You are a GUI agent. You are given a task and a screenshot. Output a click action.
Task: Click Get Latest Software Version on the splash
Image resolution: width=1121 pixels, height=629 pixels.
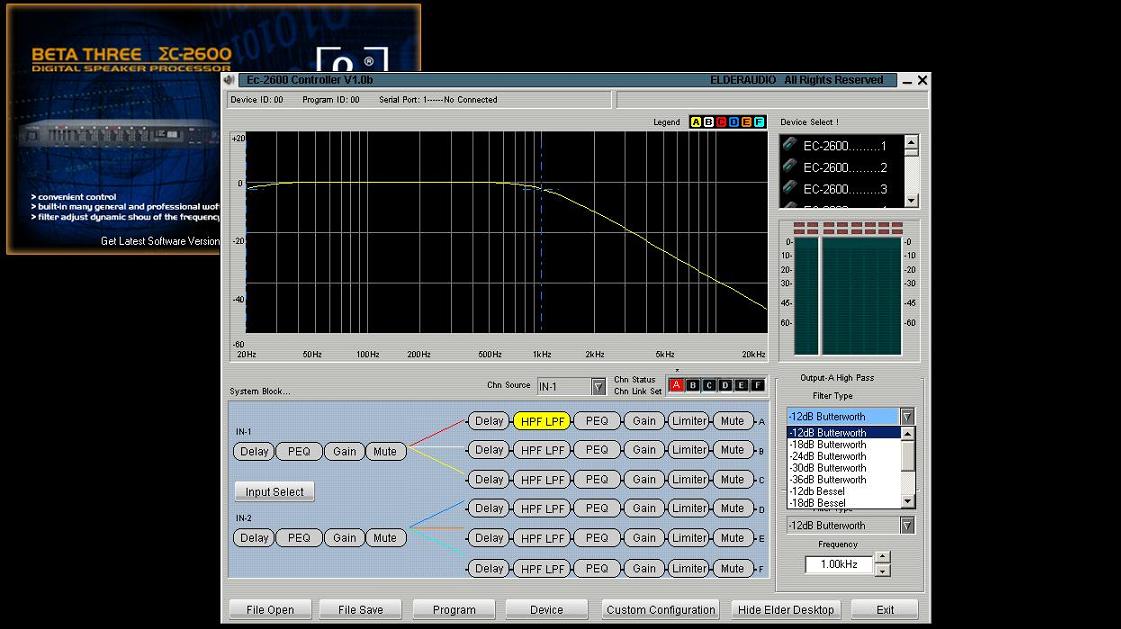tap(160, 242)
